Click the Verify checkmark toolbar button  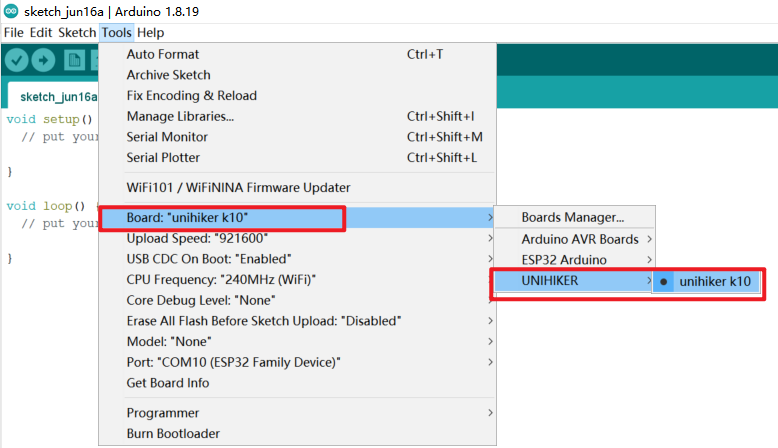point(16,61)
